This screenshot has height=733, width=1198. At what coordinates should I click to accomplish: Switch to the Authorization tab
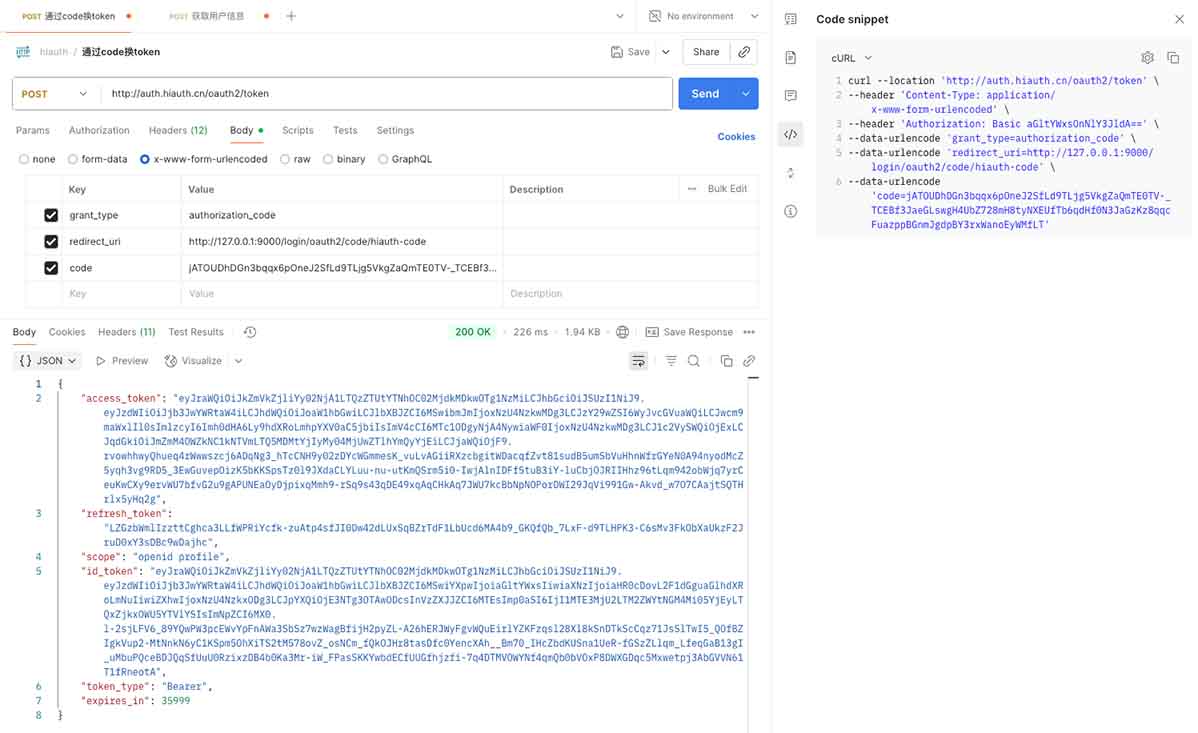[99, 130]
